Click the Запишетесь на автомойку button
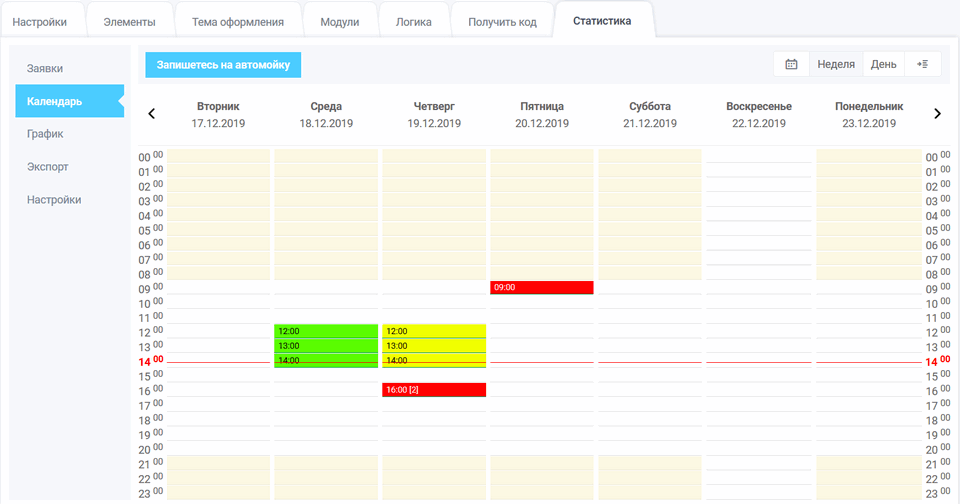960x504 pixels. 223,65
